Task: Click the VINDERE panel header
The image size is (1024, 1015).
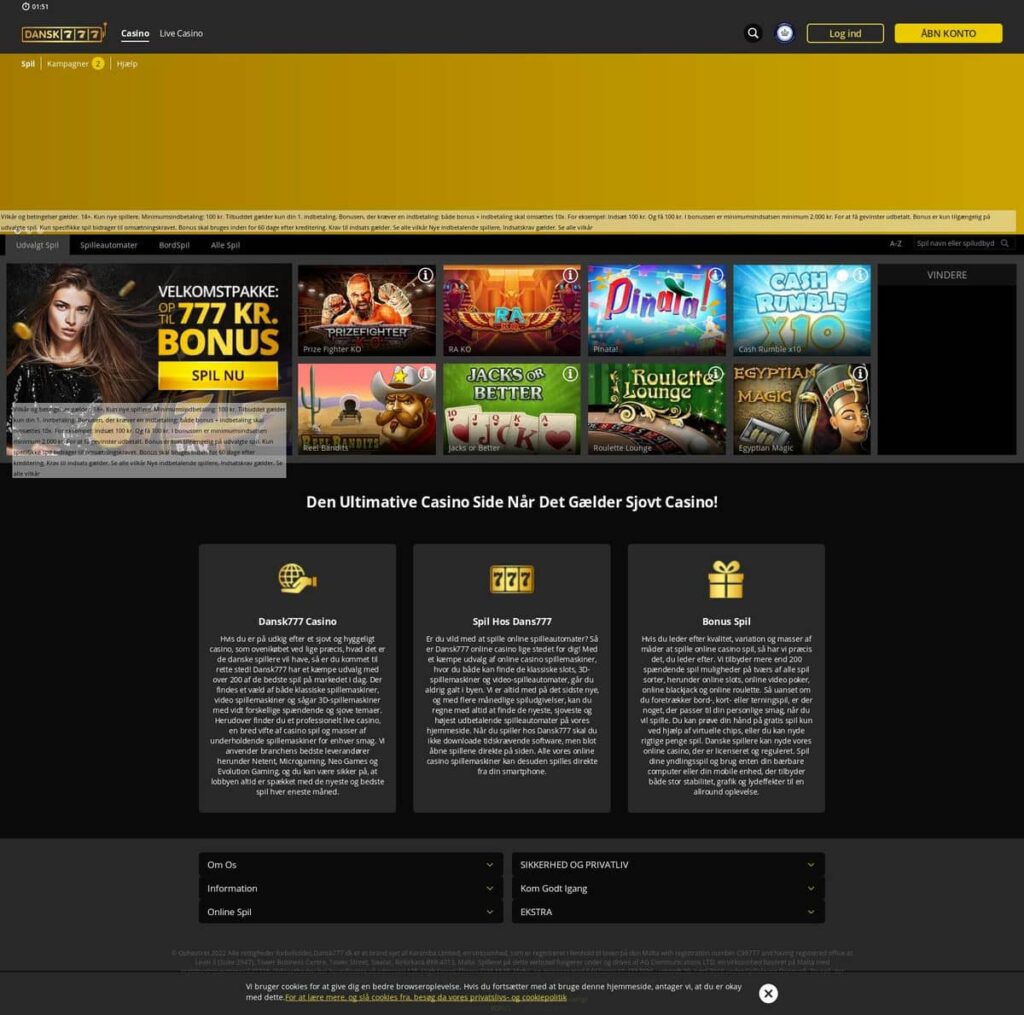Action: coord(946,275)
